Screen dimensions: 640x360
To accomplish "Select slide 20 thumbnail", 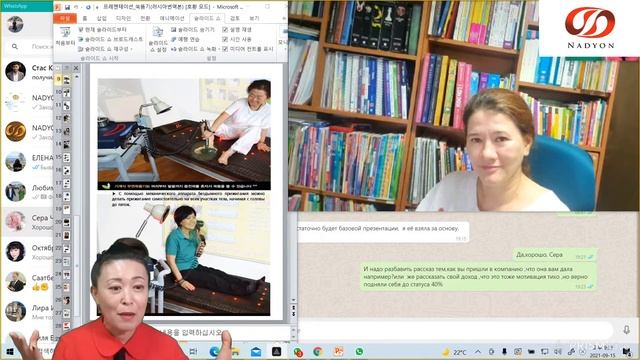I will [66, 222].
